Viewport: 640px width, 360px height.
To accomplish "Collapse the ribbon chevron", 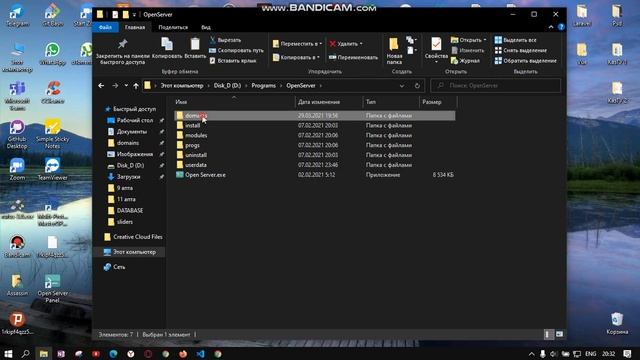I will click(x=551, y=27).
